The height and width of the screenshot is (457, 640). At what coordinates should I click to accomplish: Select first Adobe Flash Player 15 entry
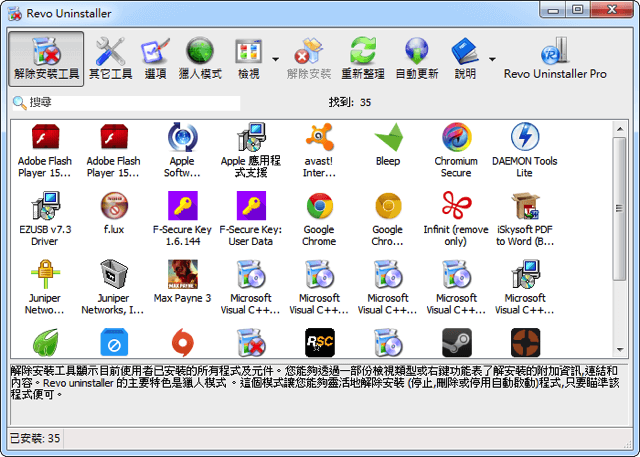point(45,151)
